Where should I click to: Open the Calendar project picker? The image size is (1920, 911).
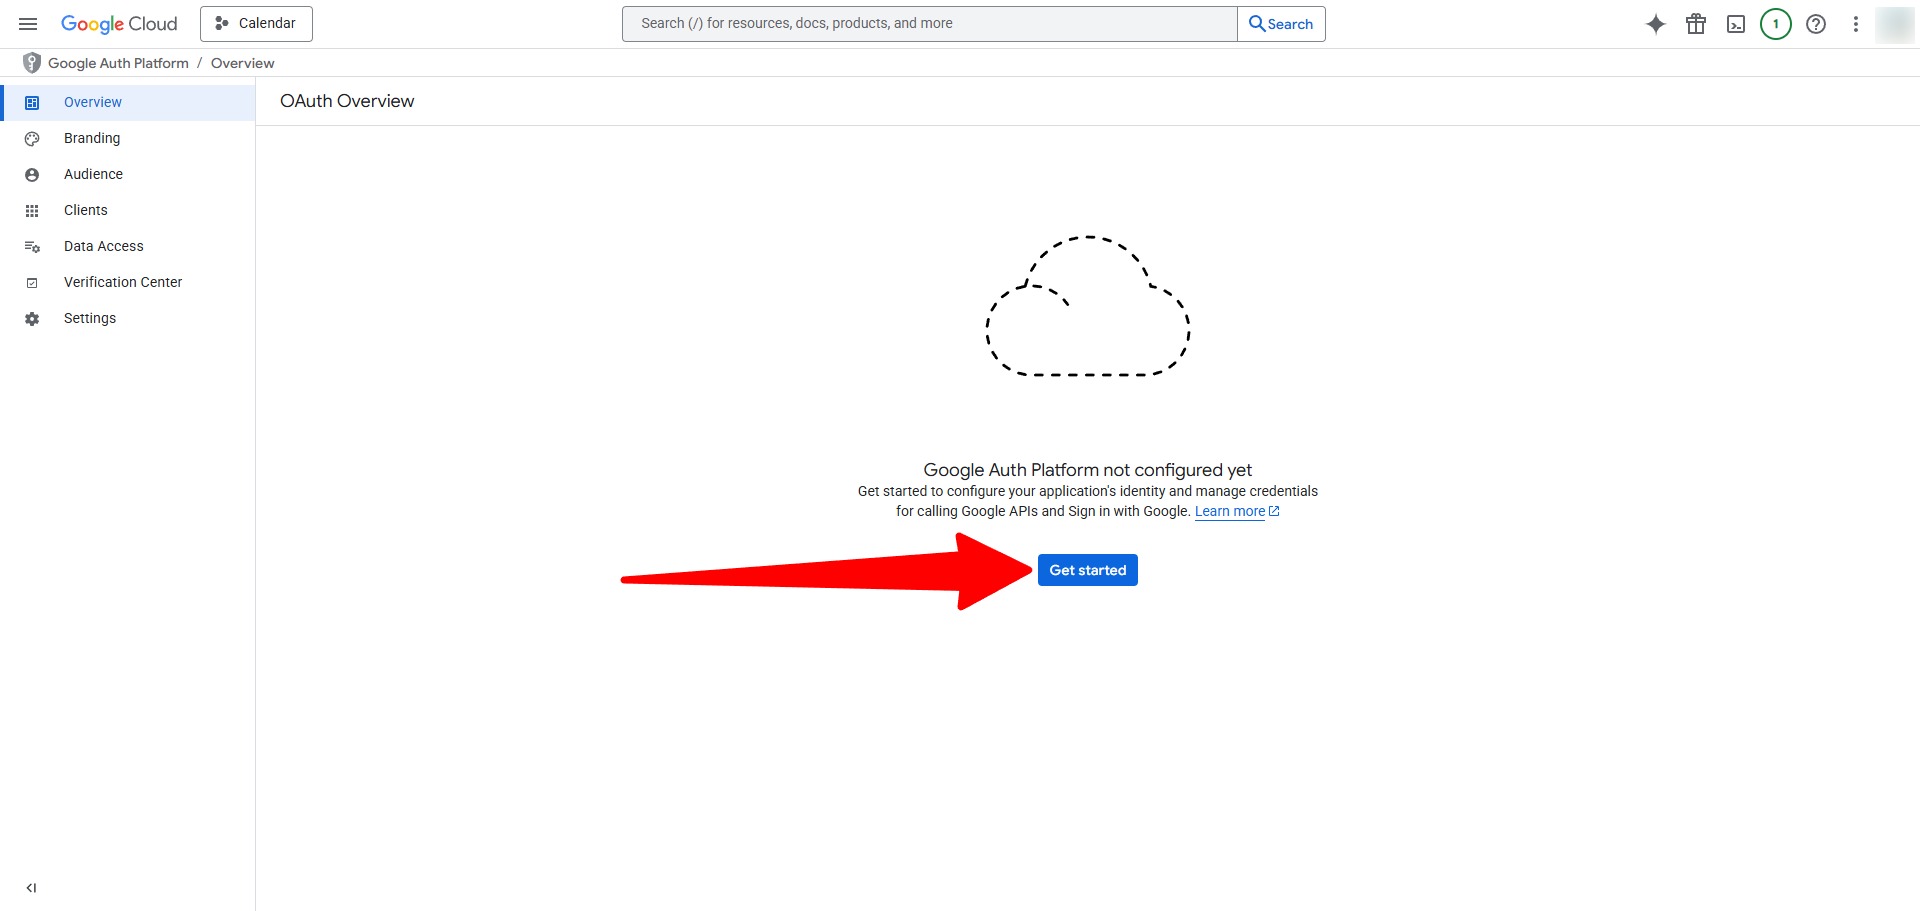point(256,24)
